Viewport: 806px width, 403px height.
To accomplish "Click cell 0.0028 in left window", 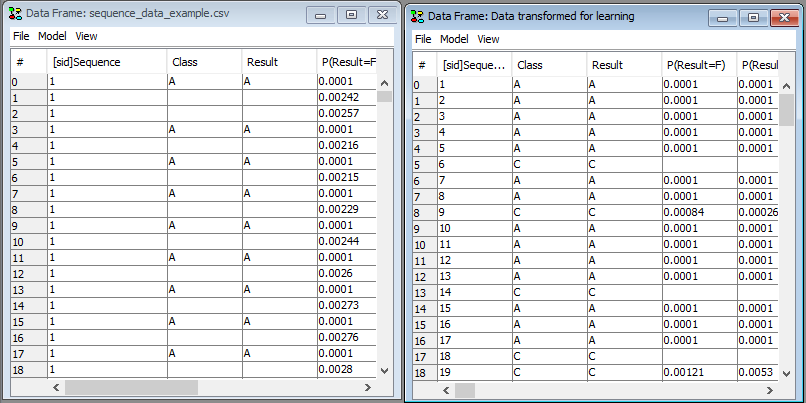I will (x=346, y=370).
